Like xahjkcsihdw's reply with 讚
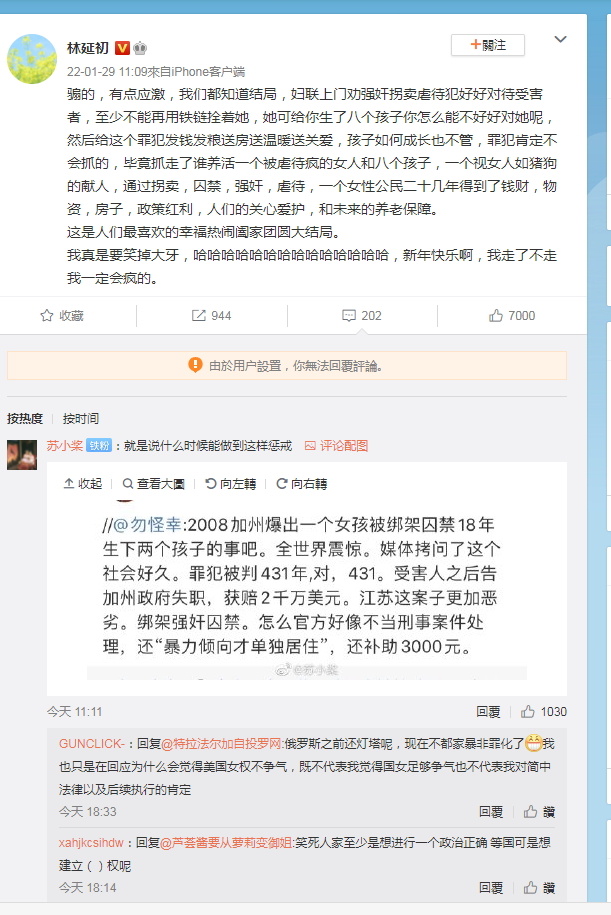Viewport: 611px width, 915px height. pyautogui.click(x=539, y=888)
